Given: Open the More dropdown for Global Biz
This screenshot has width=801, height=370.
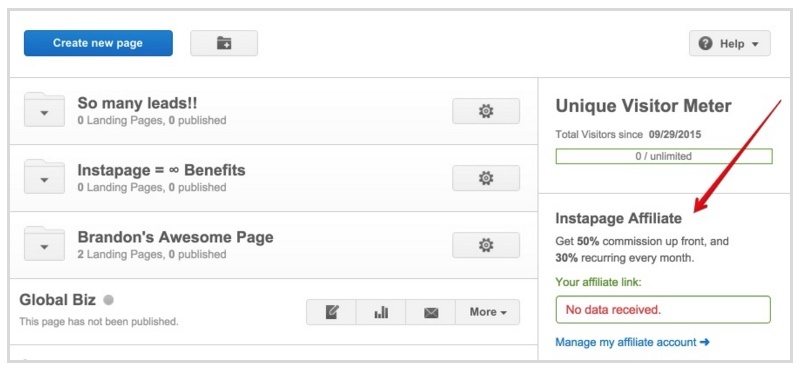Looking at the screenshot, I should pyautogui.click(x=487, y=312).
